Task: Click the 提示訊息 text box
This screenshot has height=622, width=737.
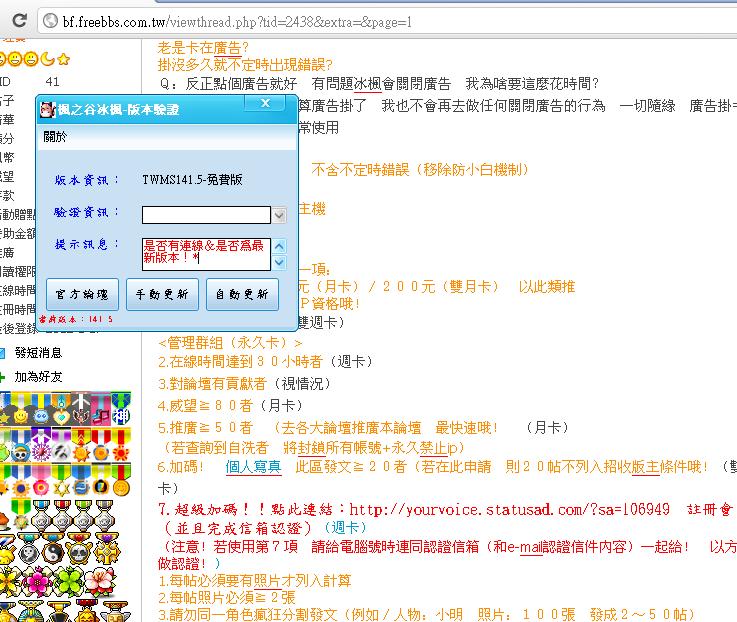Action: click(x=206, y=254)
